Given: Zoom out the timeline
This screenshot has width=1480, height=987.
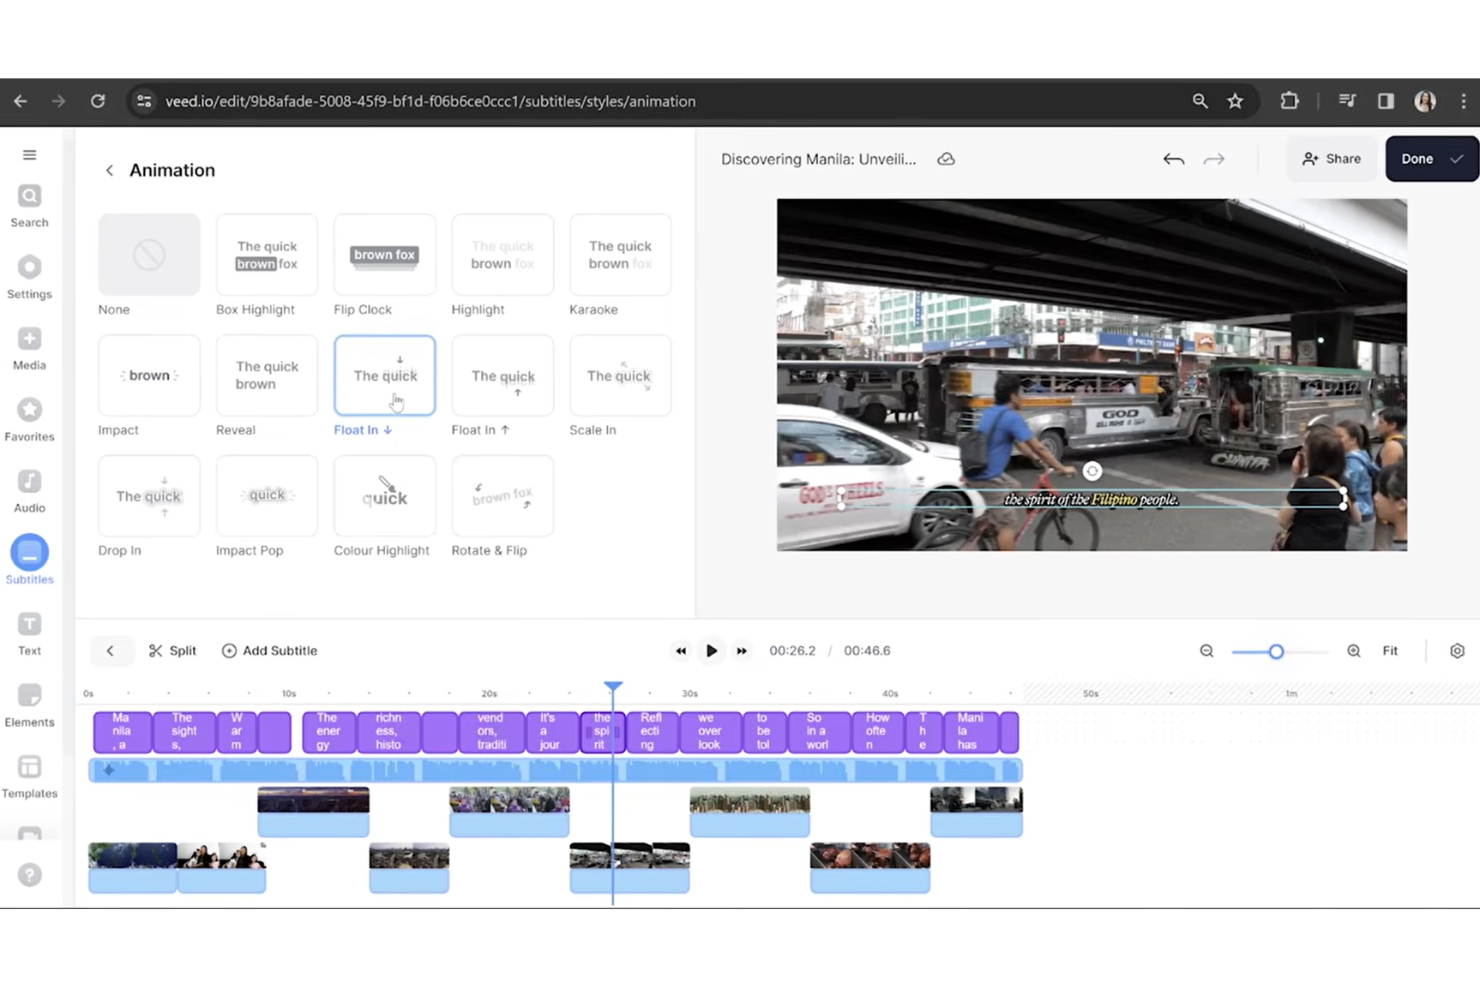Looking at the screenshot, I should tap(1207, 651).
